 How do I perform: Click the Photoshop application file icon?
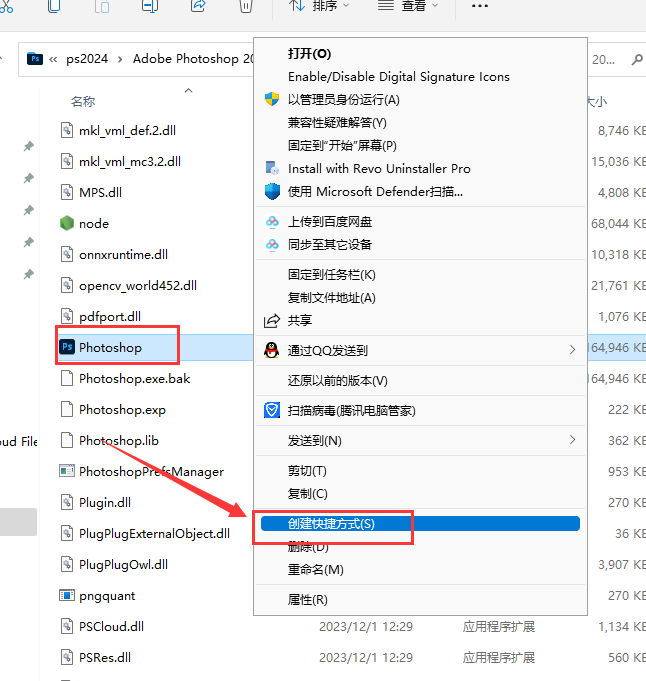67,347
